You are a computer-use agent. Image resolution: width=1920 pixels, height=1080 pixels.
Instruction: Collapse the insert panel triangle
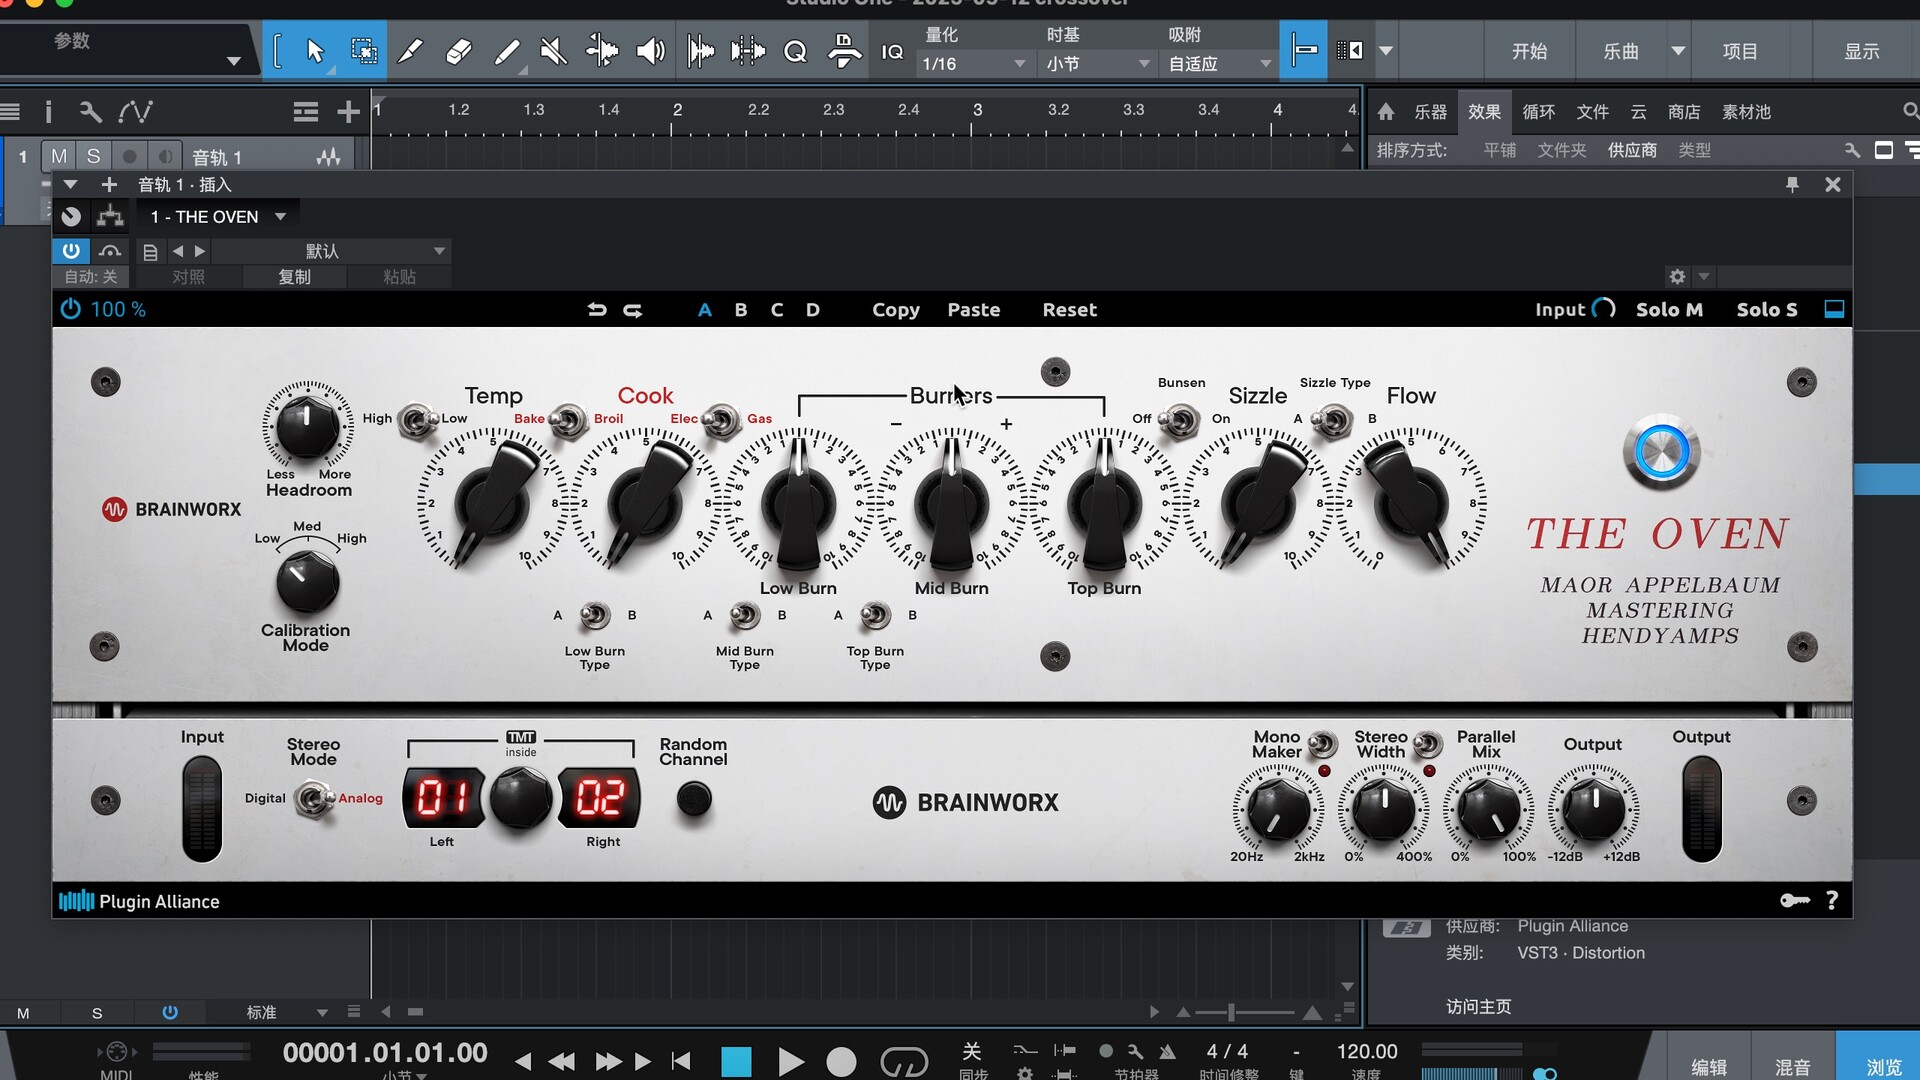coord(70,184)
